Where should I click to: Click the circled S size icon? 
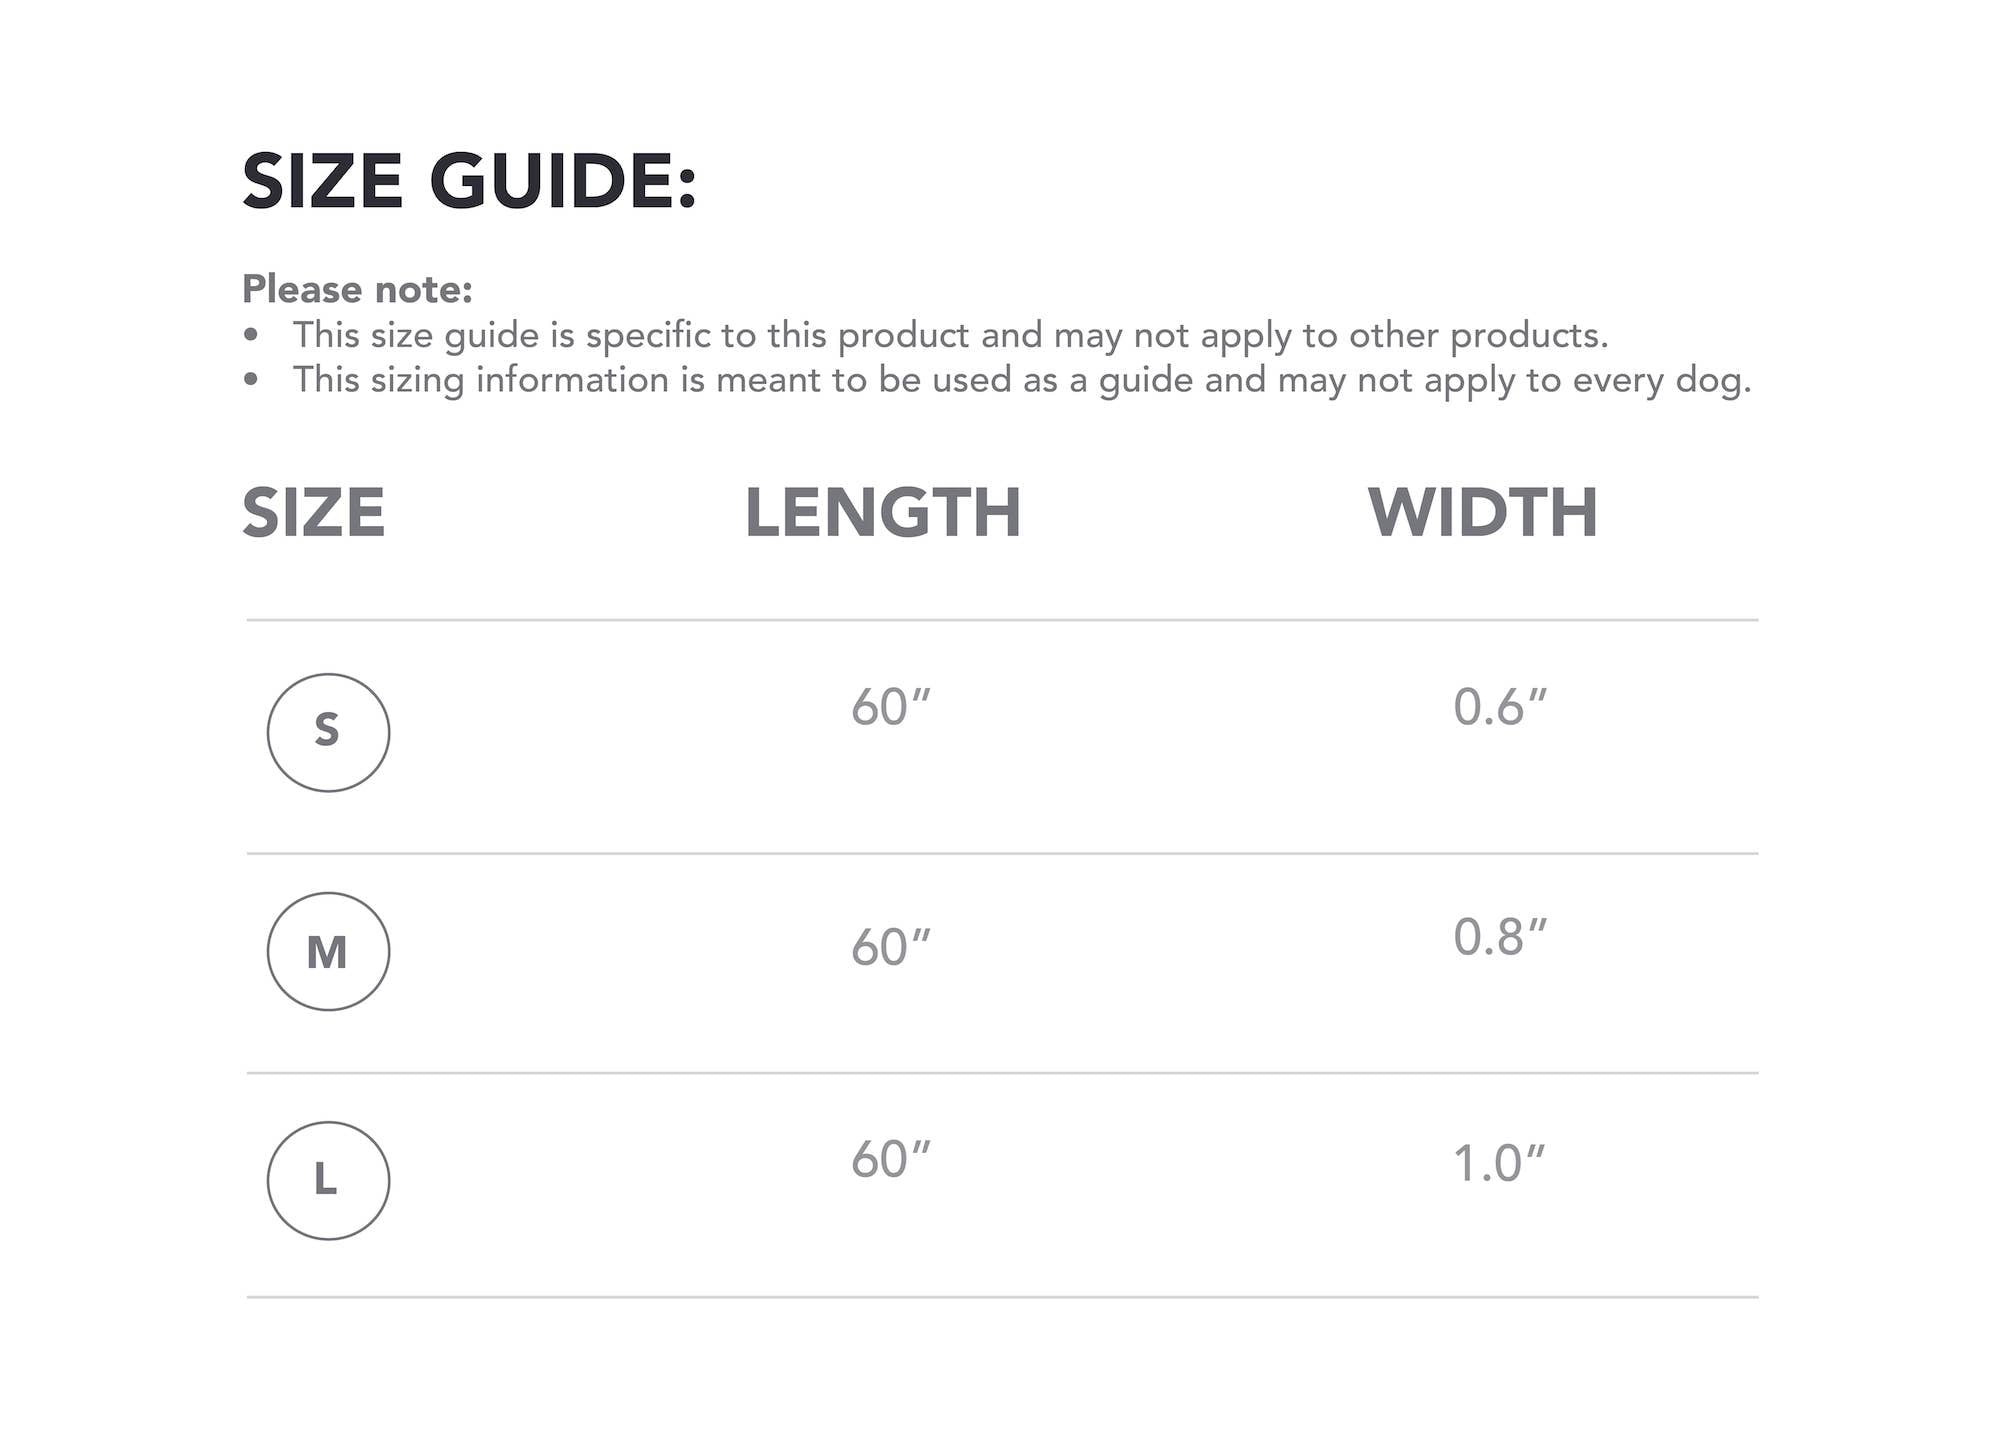(328, 732)
